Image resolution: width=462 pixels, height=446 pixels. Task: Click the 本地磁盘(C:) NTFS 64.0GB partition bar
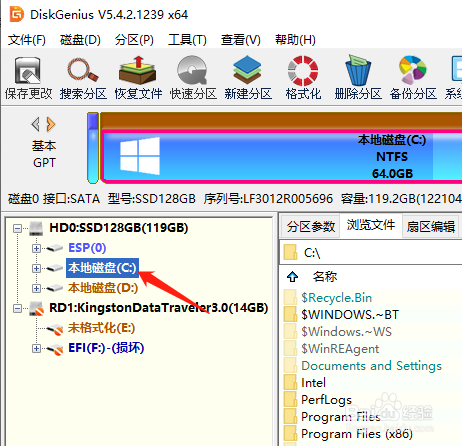282,157
